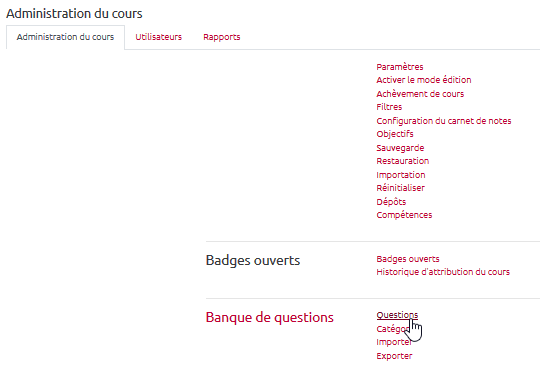This screenshot has width=540, height=374.
Task: Select the Administration du cours tab
Action: pos(65,37)
